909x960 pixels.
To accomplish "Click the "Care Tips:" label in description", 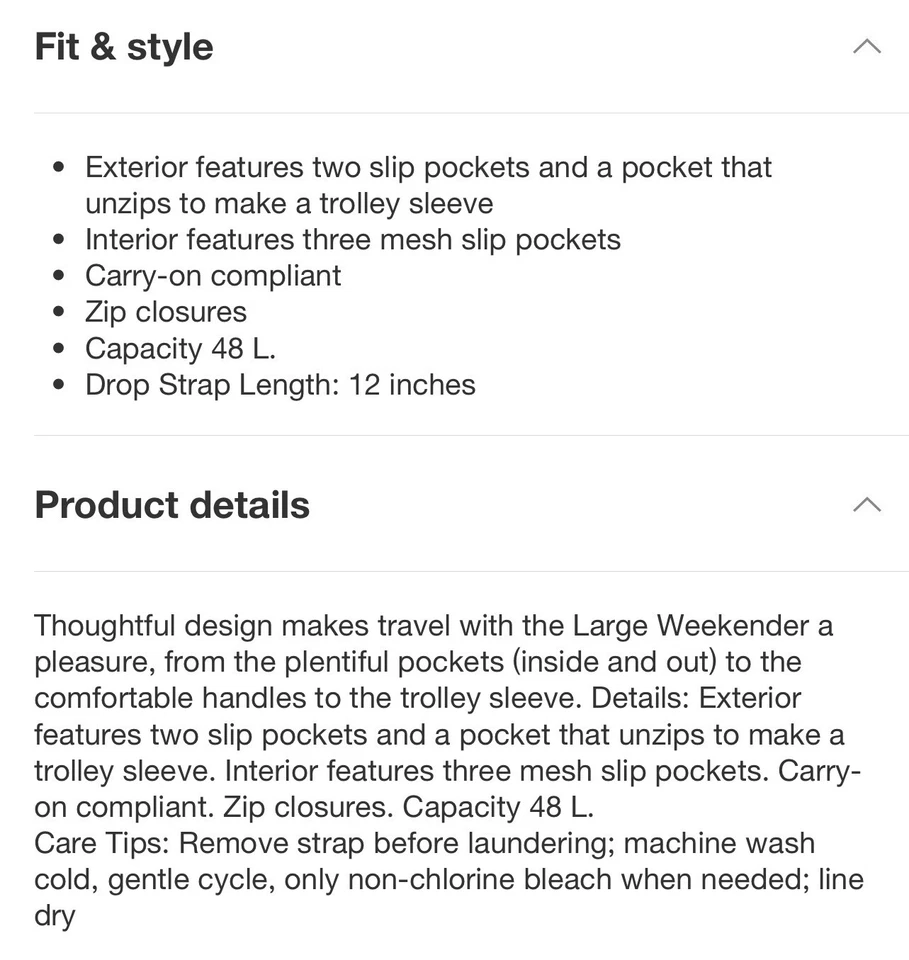I will pyautogui.click(x=104, y=843).
